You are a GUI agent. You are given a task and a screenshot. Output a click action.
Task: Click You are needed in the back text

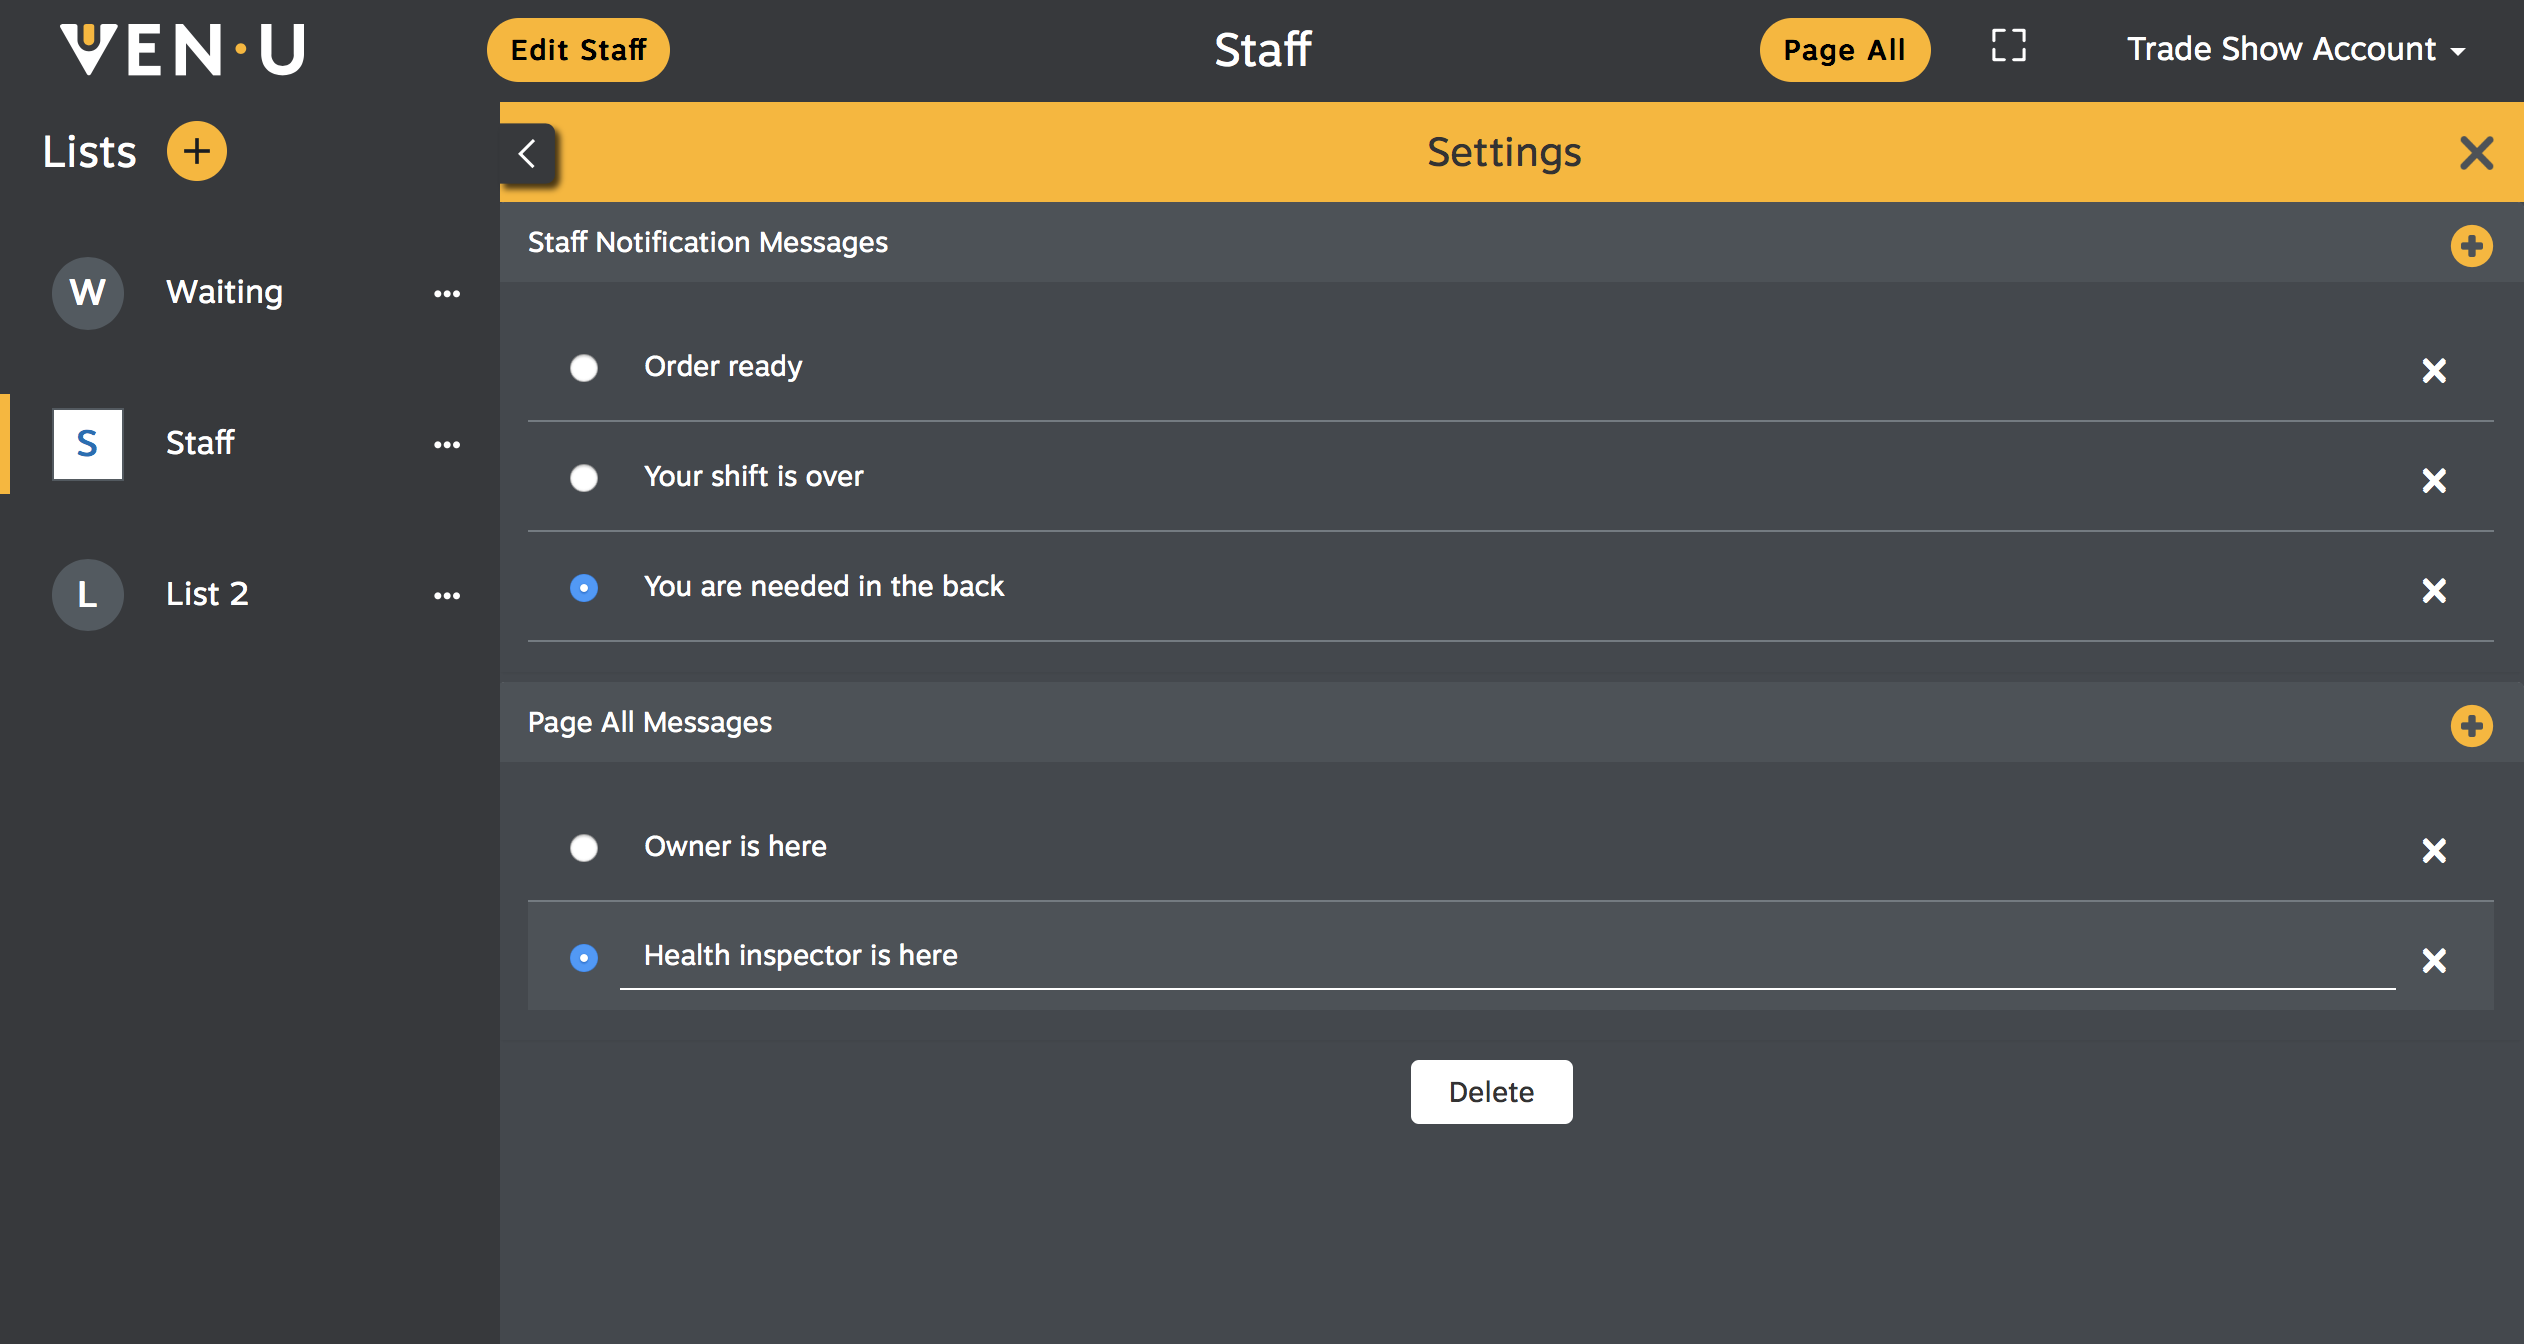tap(824, 586)
